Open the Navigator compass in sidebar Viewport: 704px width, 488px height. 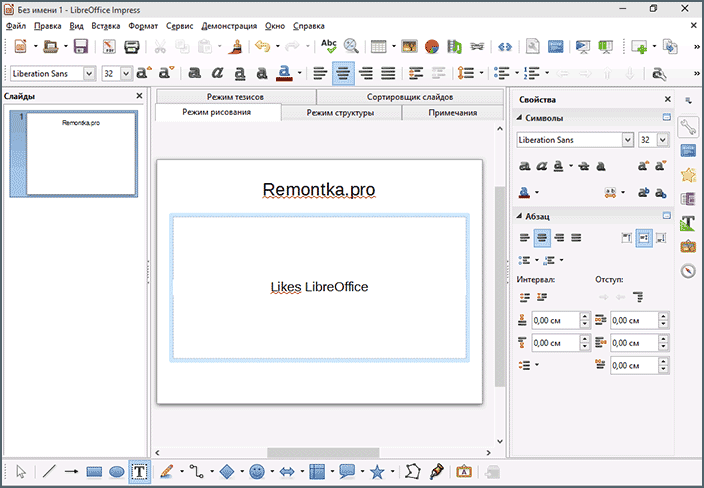click(x=688, y=271)
